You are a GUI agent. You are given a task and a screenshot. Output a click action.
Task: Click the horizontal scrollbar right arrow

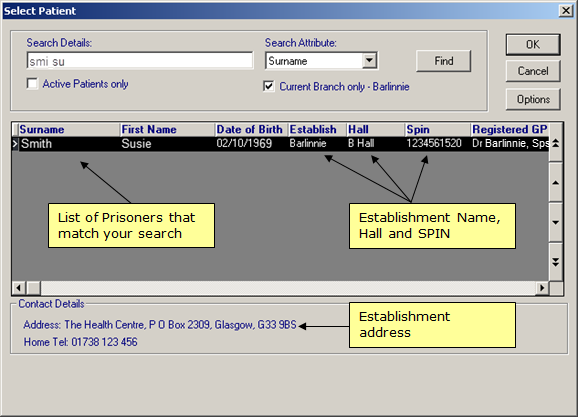tap(542, 288)
